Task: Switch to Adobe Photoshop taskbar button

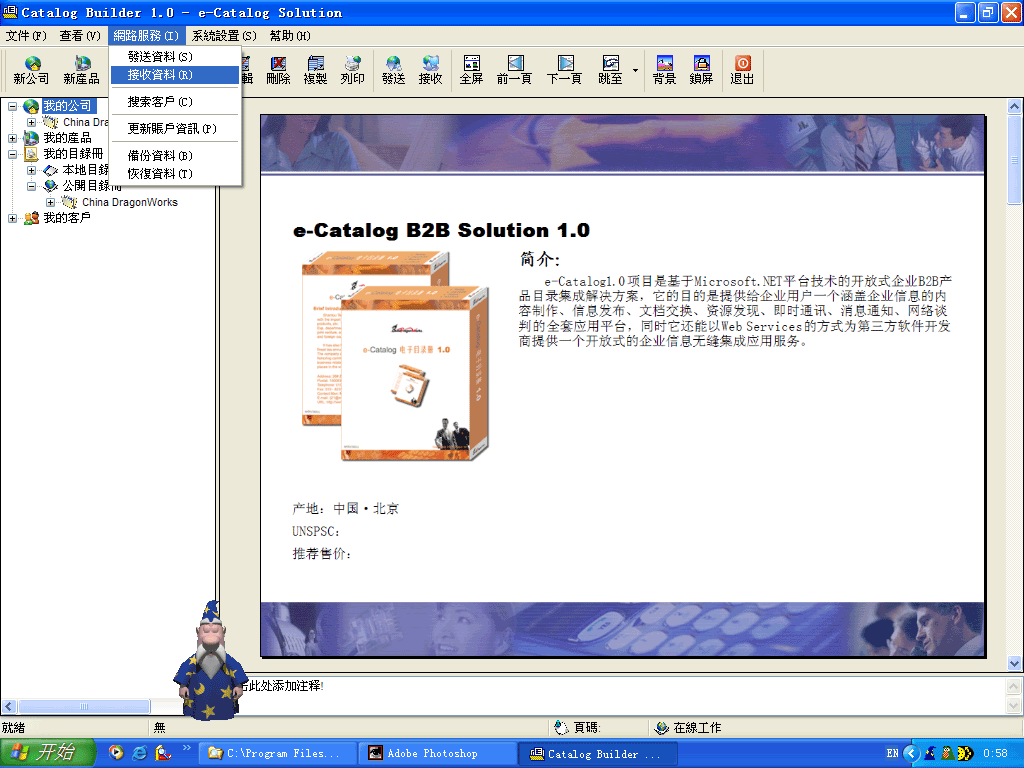Action: 438,754
